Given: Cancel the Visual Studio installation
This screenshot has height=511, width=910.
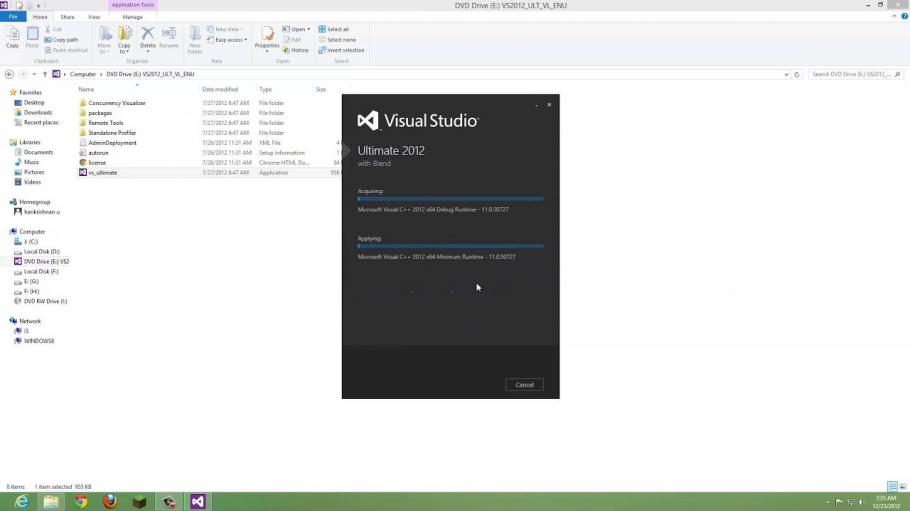Looking at the screenshot, I should [x=524, y=385].
